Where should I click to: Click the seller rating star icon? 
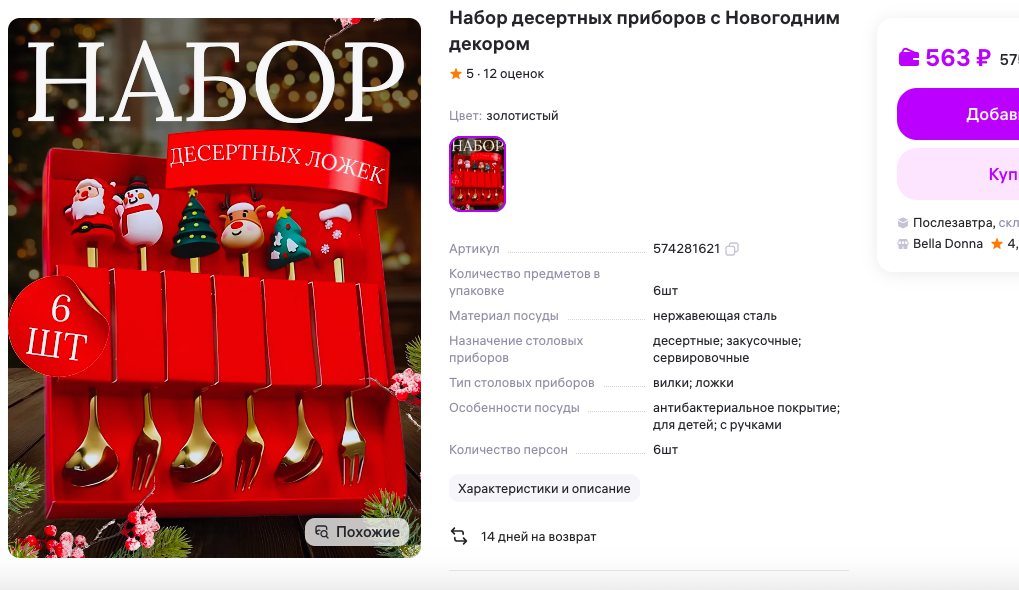click(996, 244)
